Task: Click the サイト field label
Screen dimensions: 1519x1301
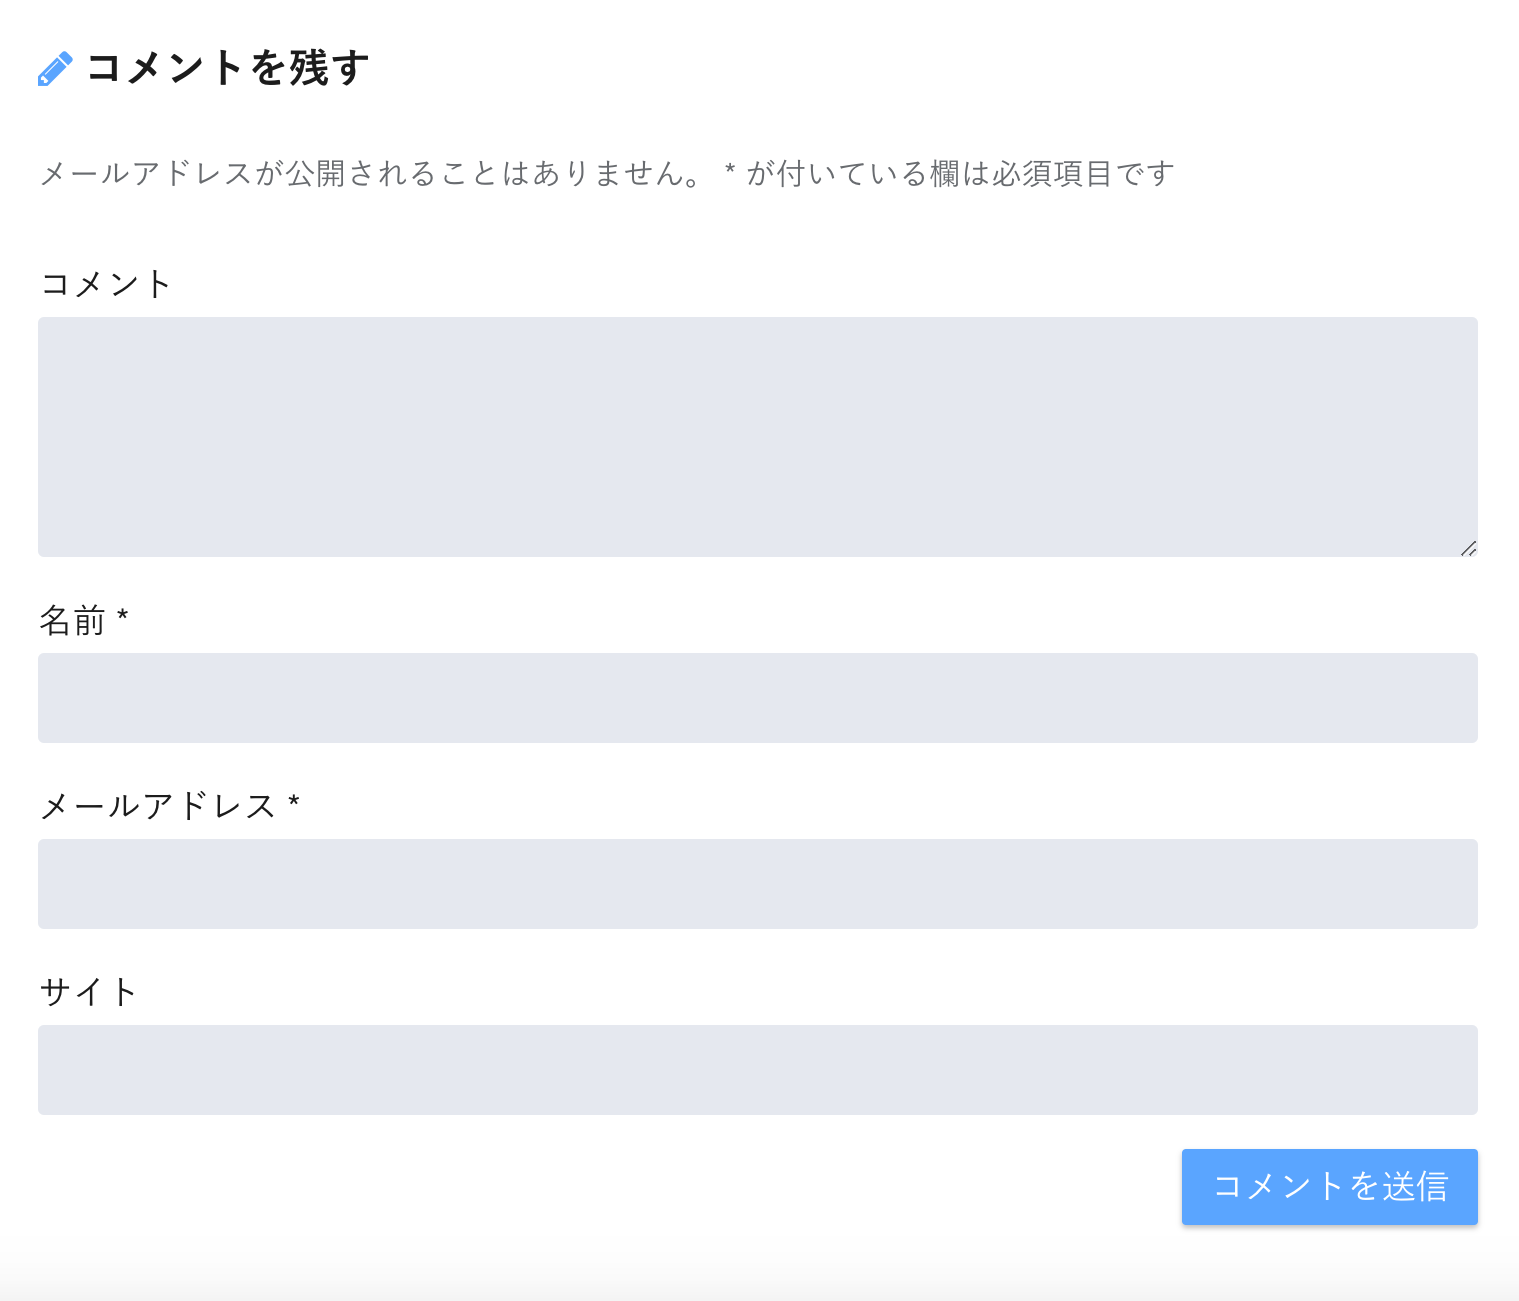Action: pyautogui.click(x=89, y=992)
